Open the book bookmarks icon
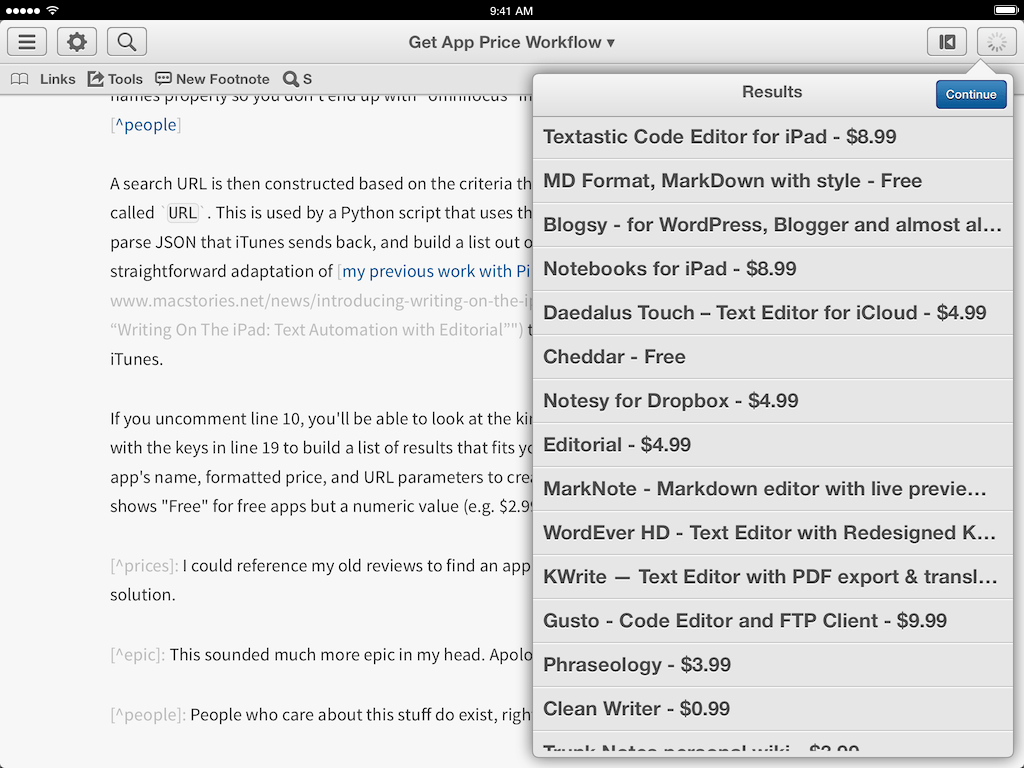1024x768 pixels. [x=20, y=79]
